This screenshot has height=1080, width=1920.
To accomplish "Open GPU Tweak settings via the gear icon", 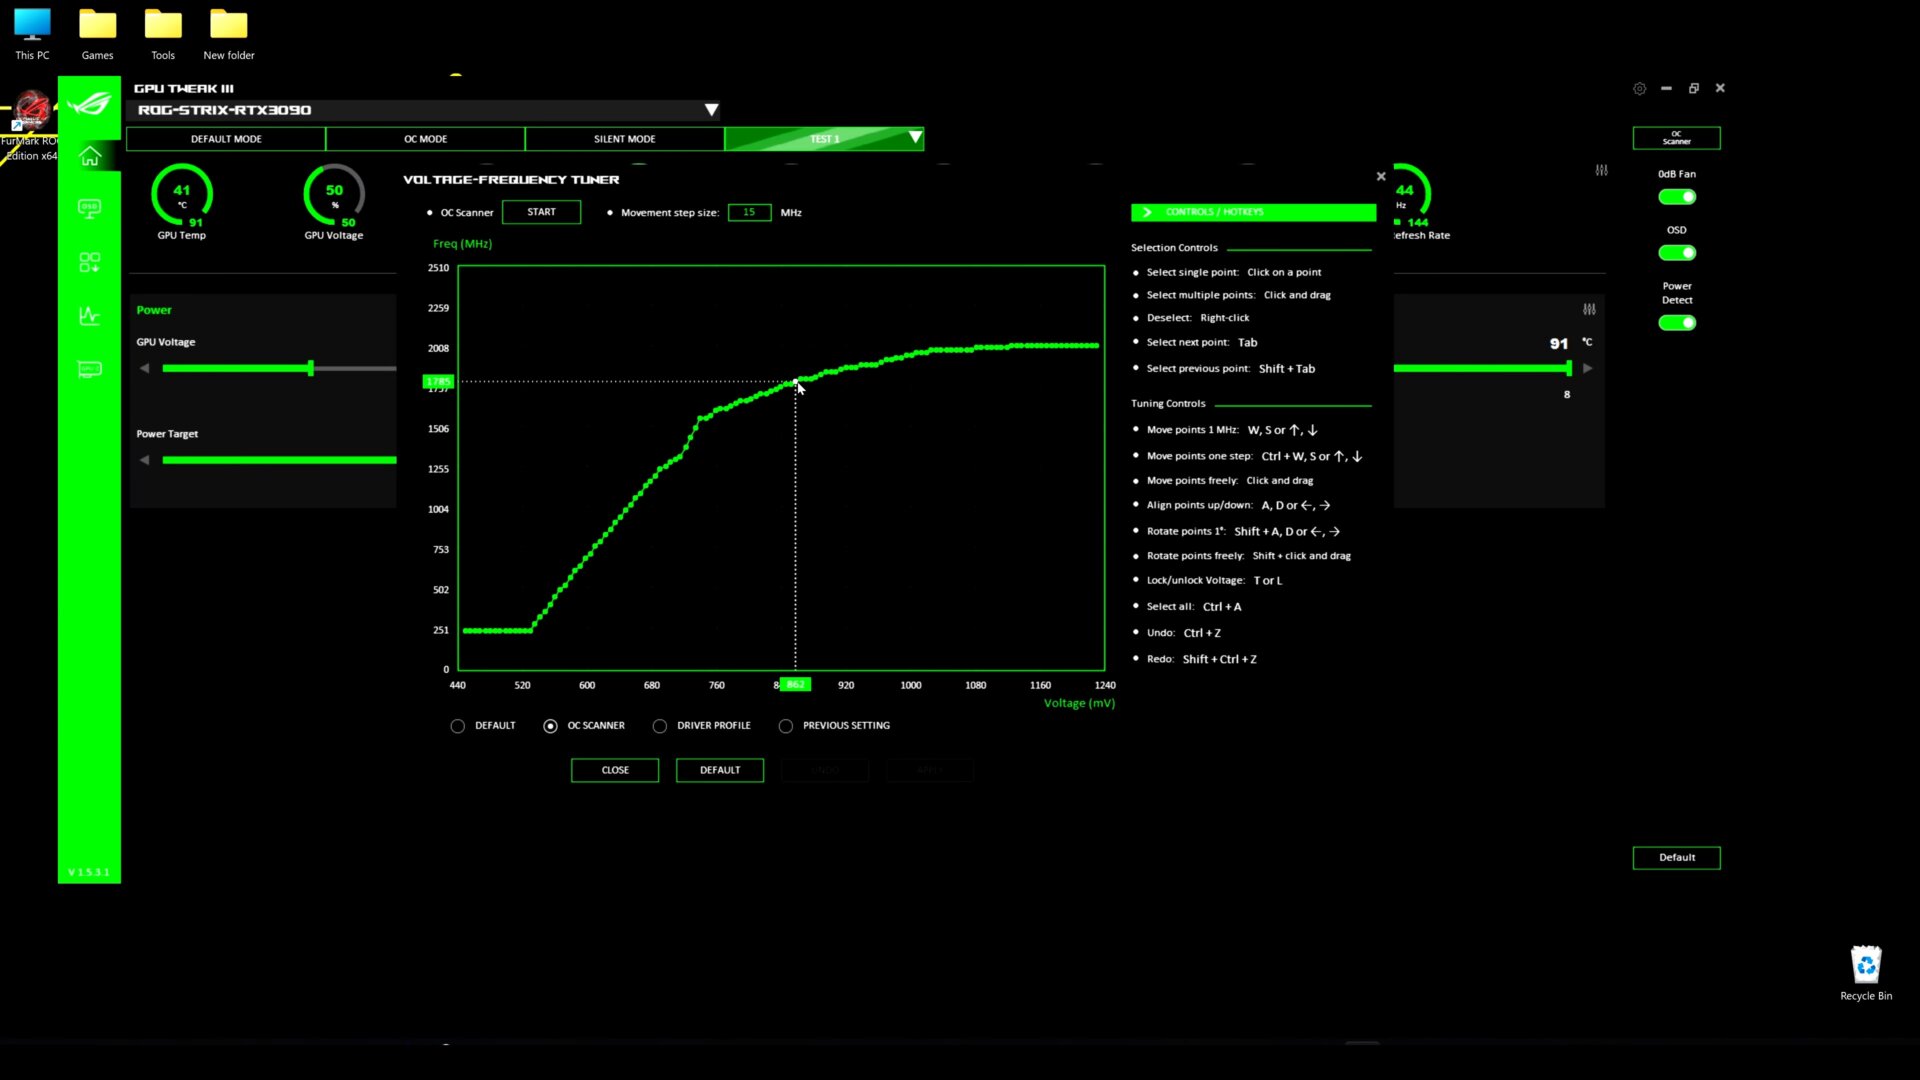I will [x=1639, y=88].
